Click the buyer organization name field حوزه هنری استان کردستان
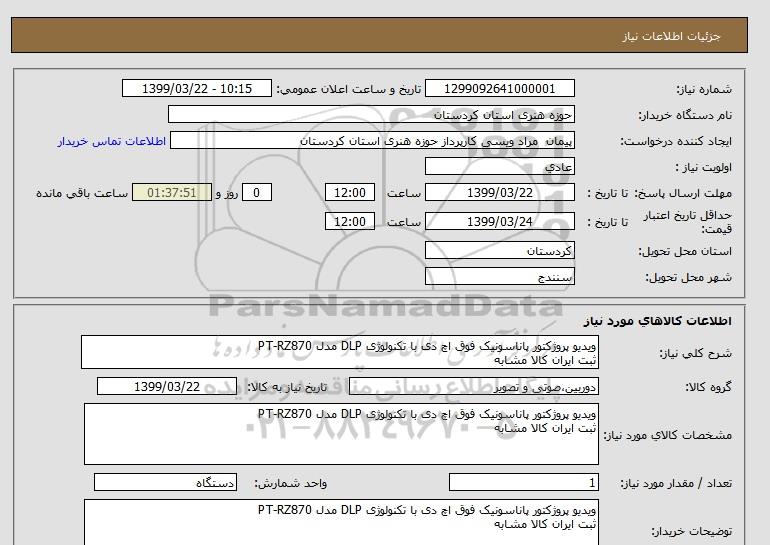This screenshot has height=545, width=770. (x=371, y=114)
